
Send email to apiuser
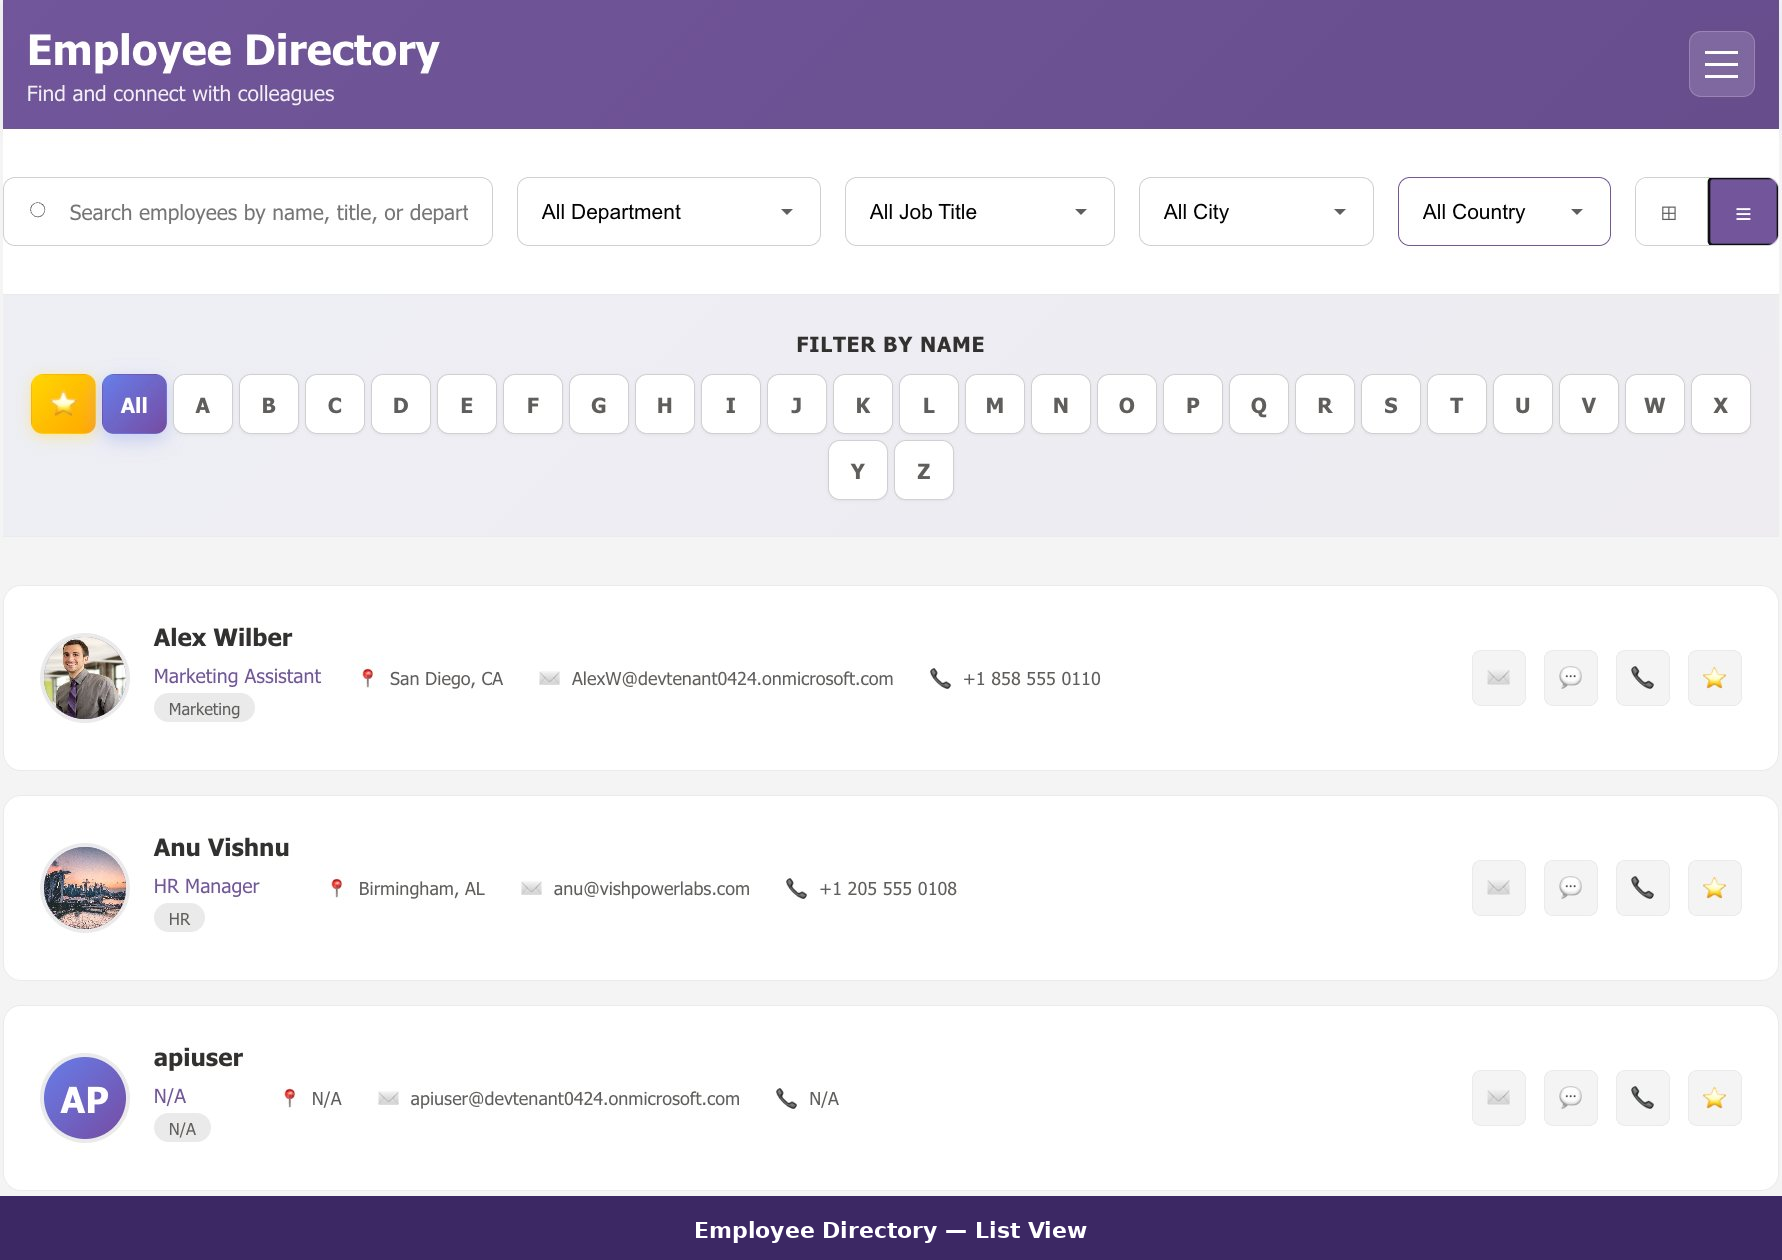click(1499, 1098)
